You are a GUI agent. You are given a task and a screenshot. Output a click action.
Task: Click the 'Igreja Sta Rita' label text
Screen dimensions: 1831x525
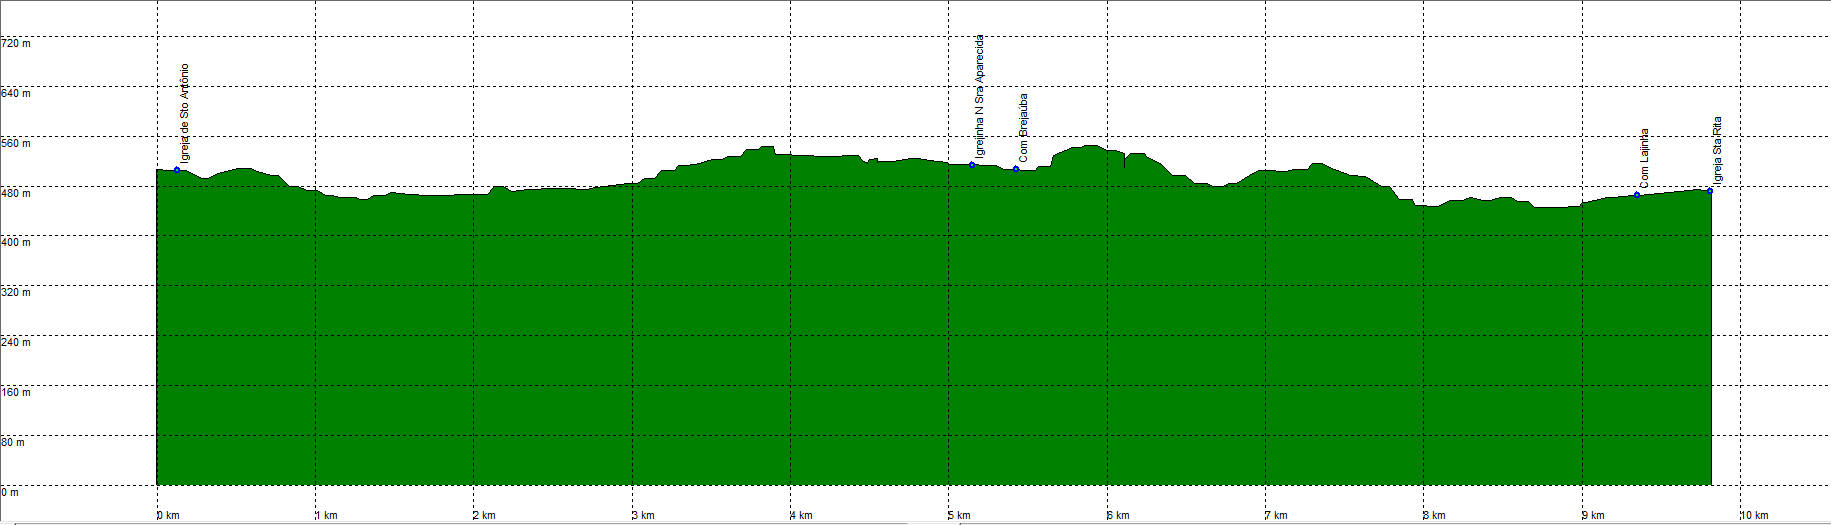tap(1717, 151)
